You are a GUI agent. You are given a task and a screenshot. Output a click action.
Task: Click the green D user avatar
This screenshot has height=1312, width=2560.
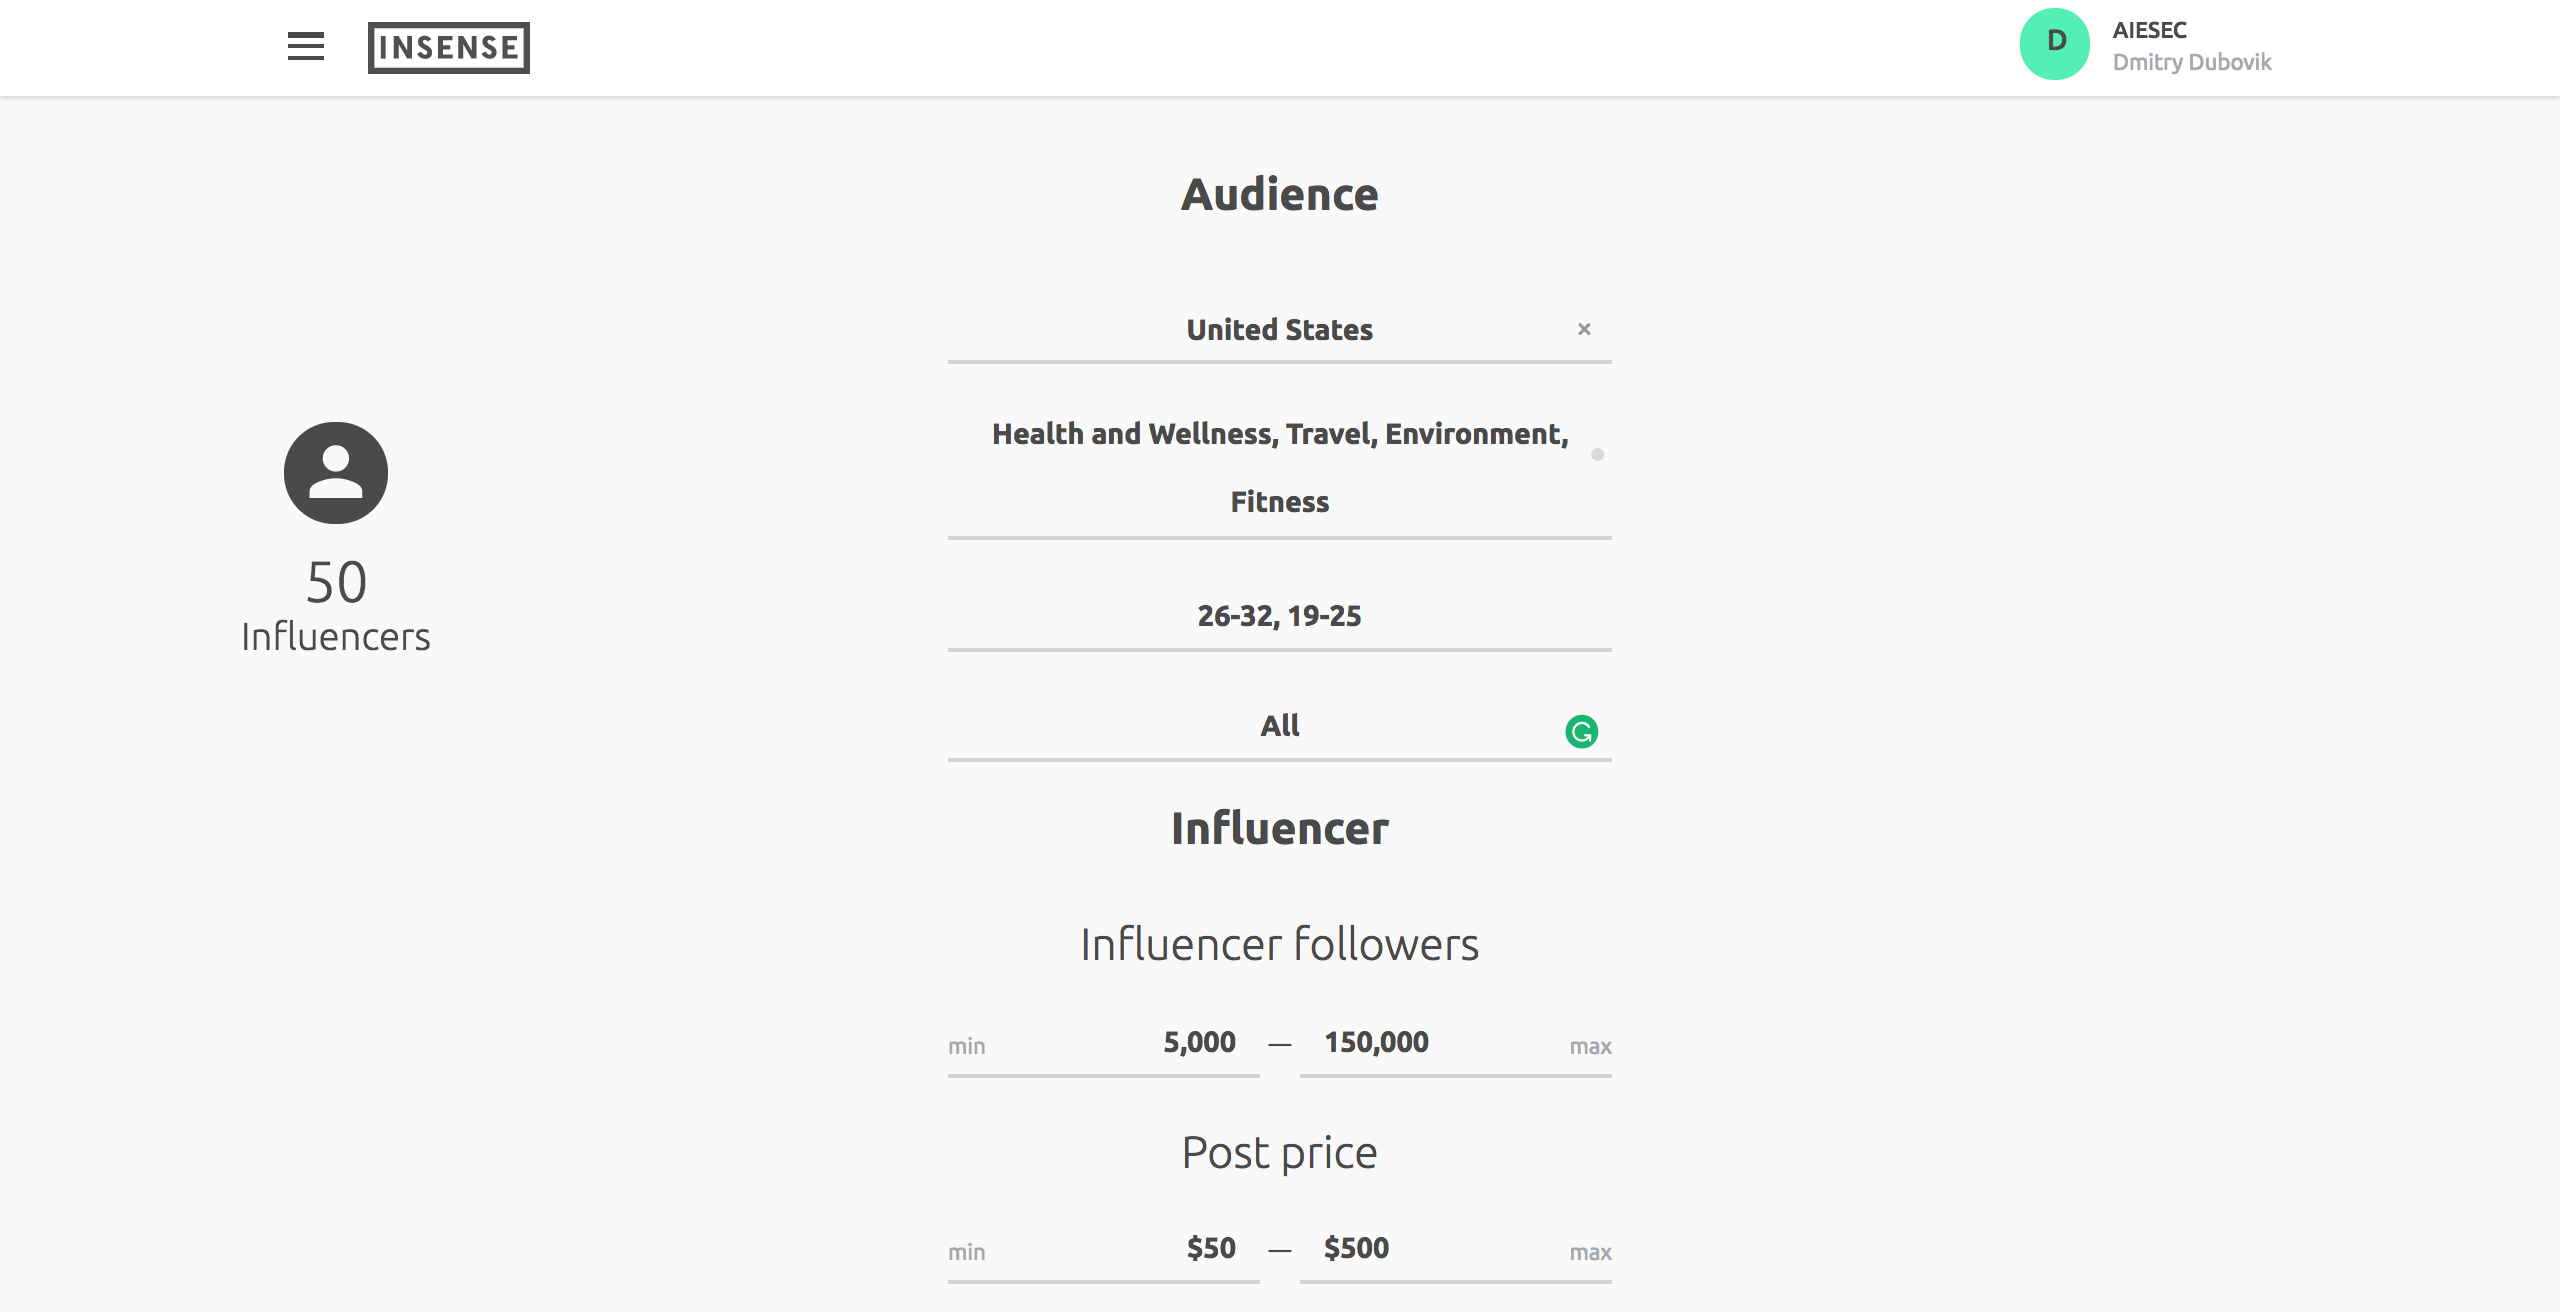point(2054,44)
